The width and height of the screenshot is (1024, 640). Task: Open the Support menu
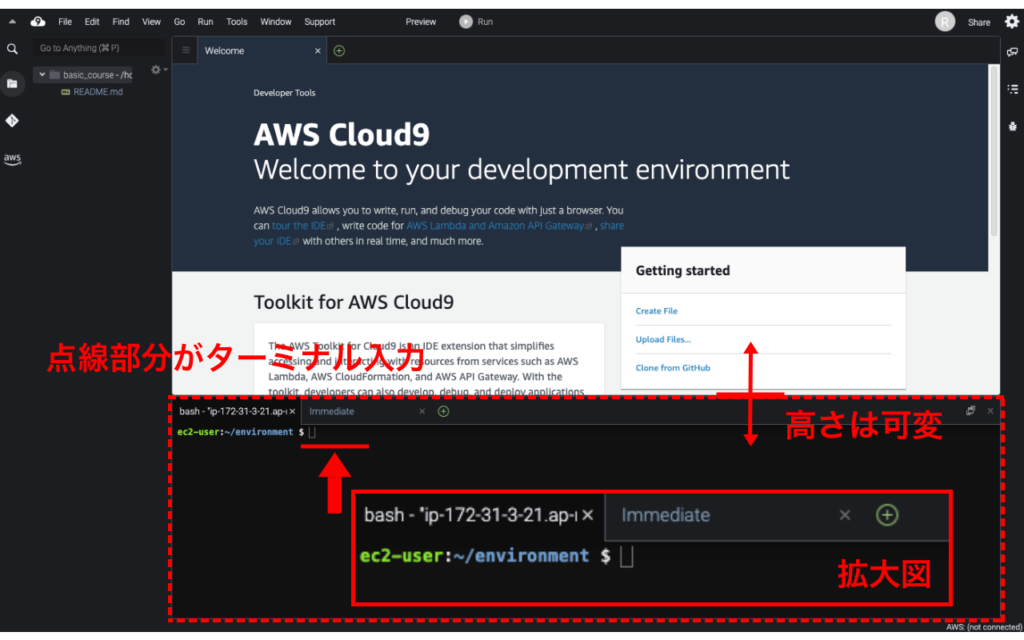(x=319, y=22)
